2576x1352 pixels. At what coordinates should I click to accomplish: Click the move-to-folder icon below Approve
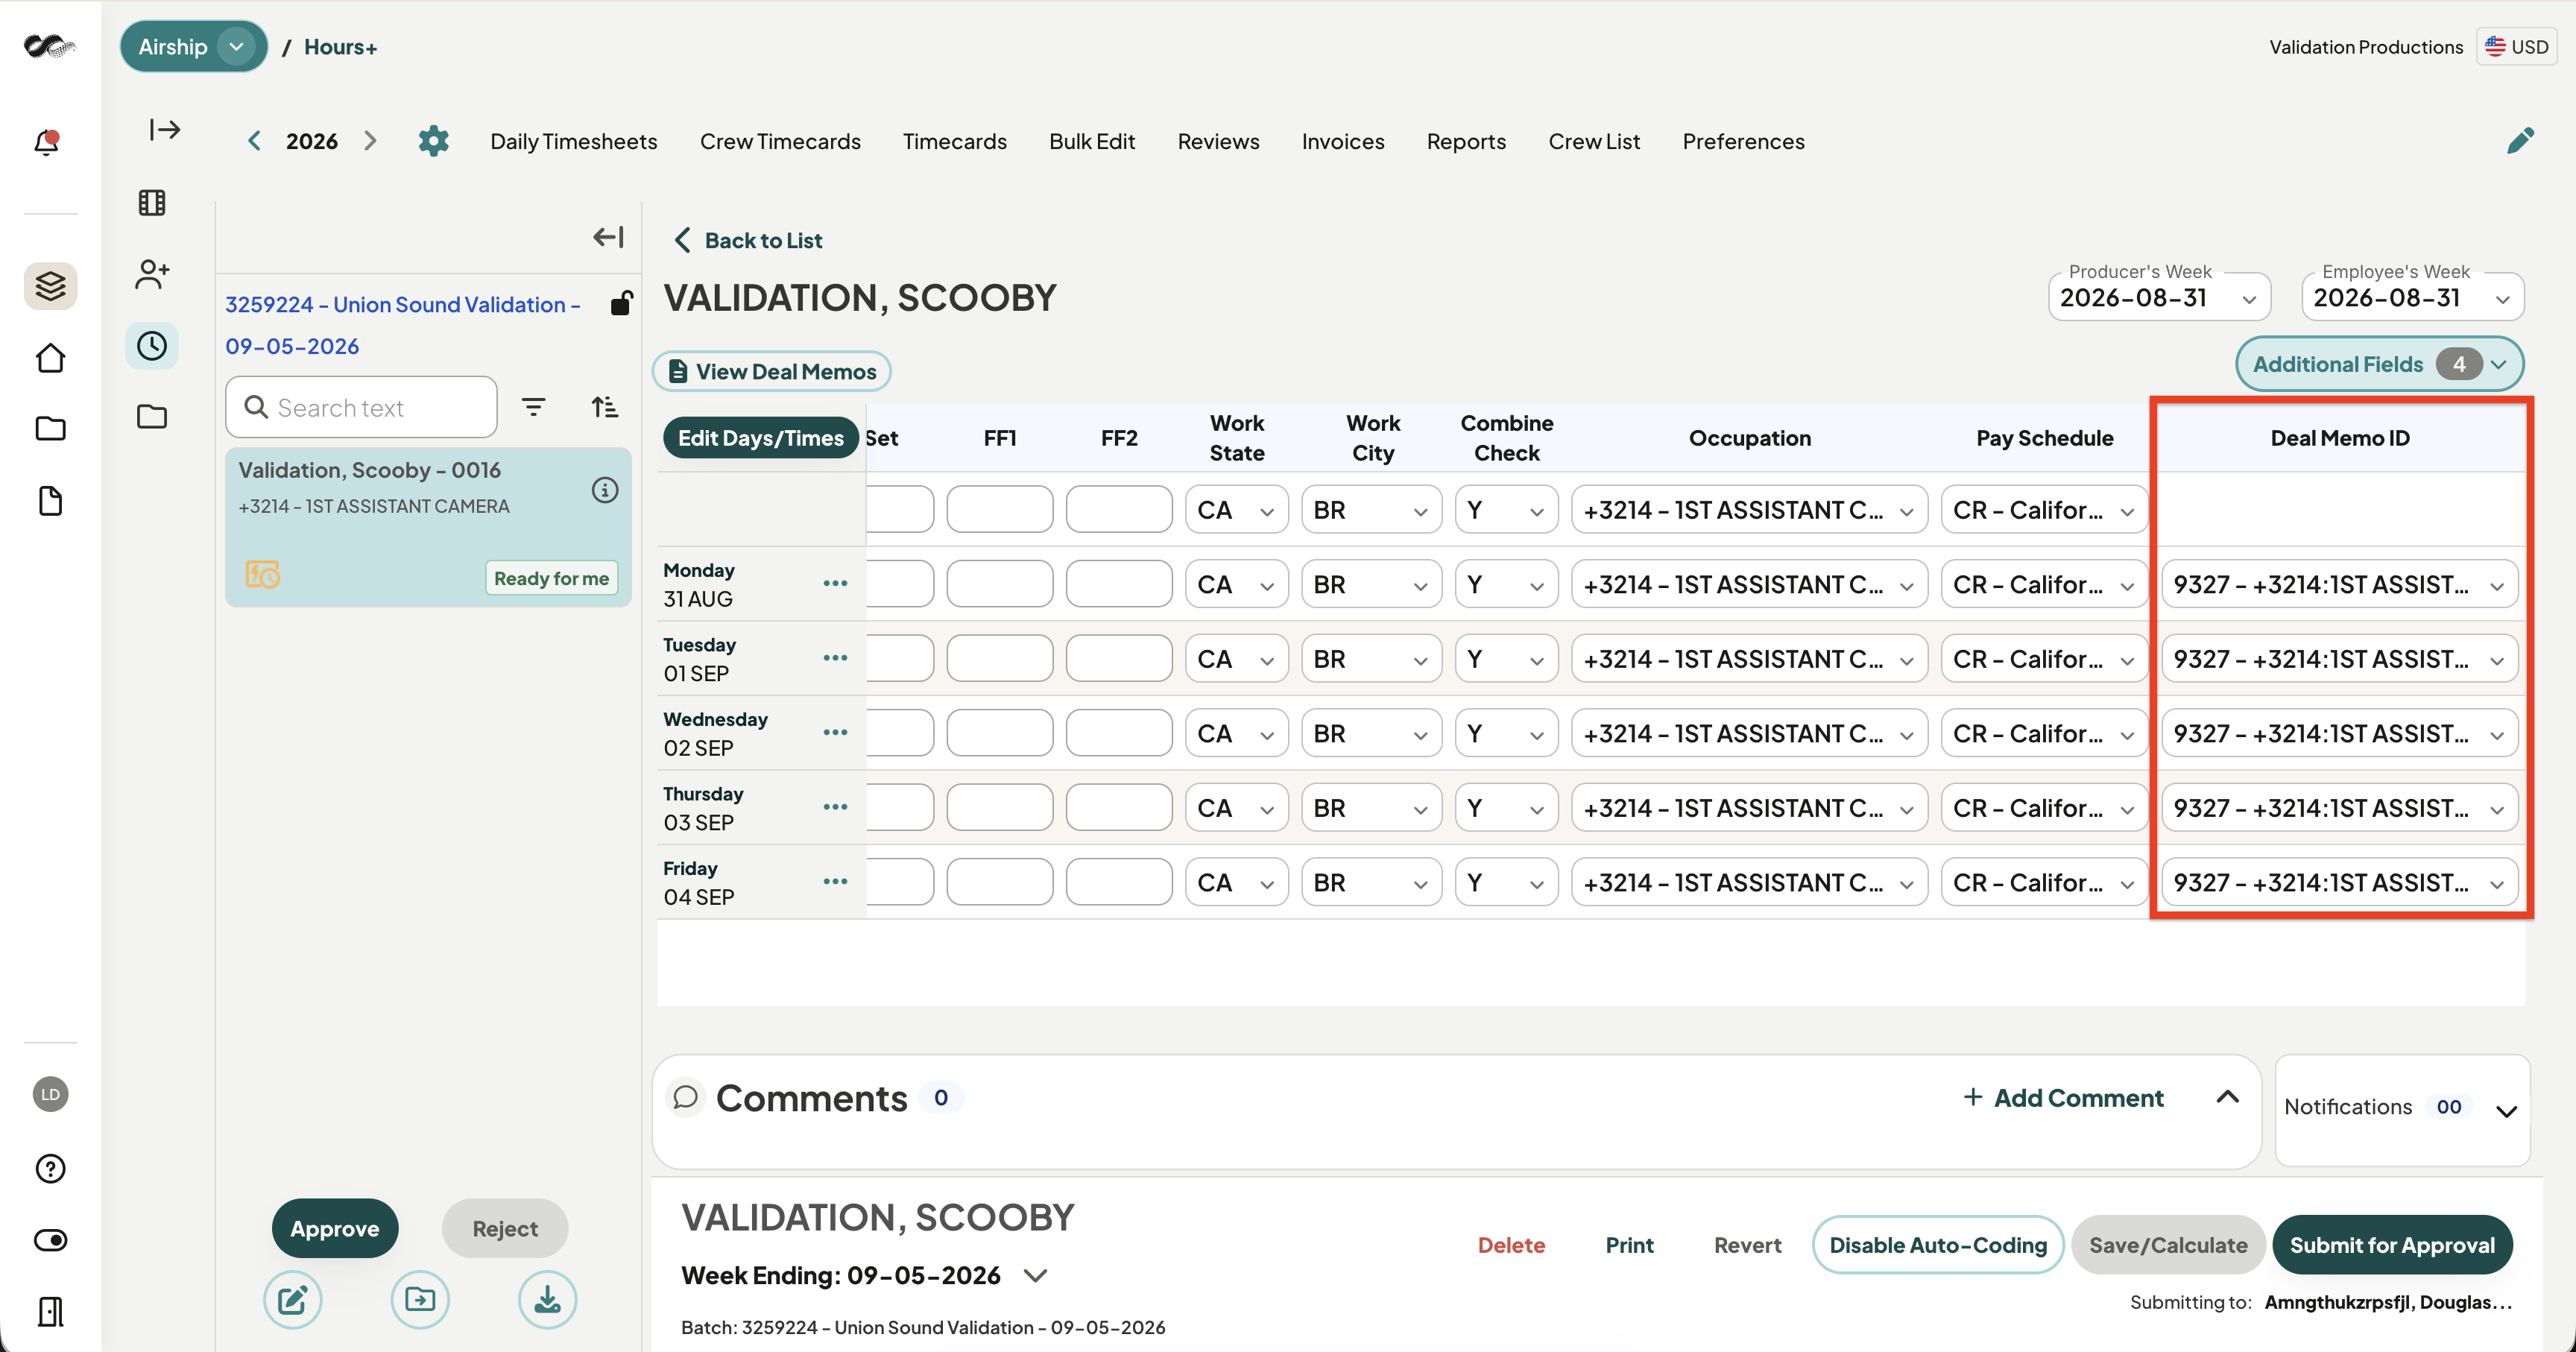pyautogui.click(x=420, y=1299)
